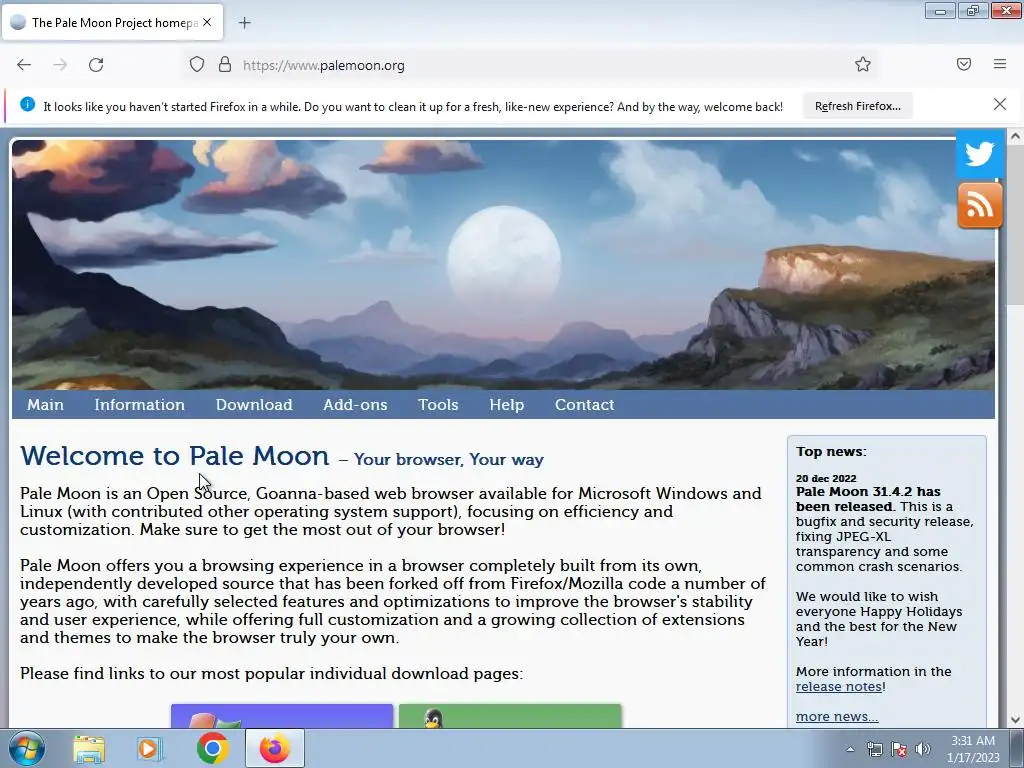Dismiss the Firefox refresh notification bar
This screenshot has width=1024, height=768.
(1000, 104)
